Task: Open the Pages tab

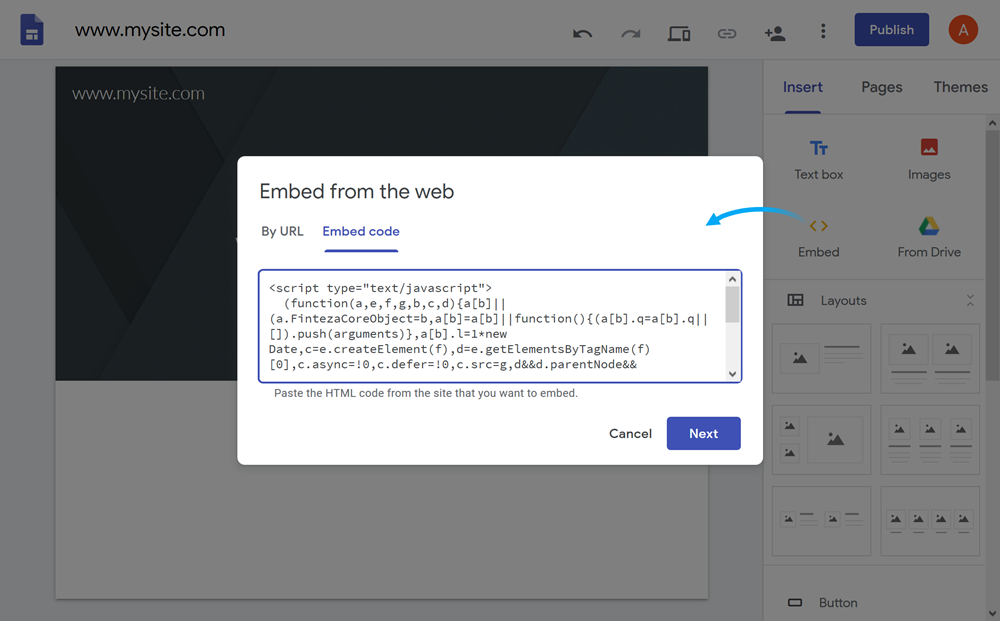Action: coord(881,87)
